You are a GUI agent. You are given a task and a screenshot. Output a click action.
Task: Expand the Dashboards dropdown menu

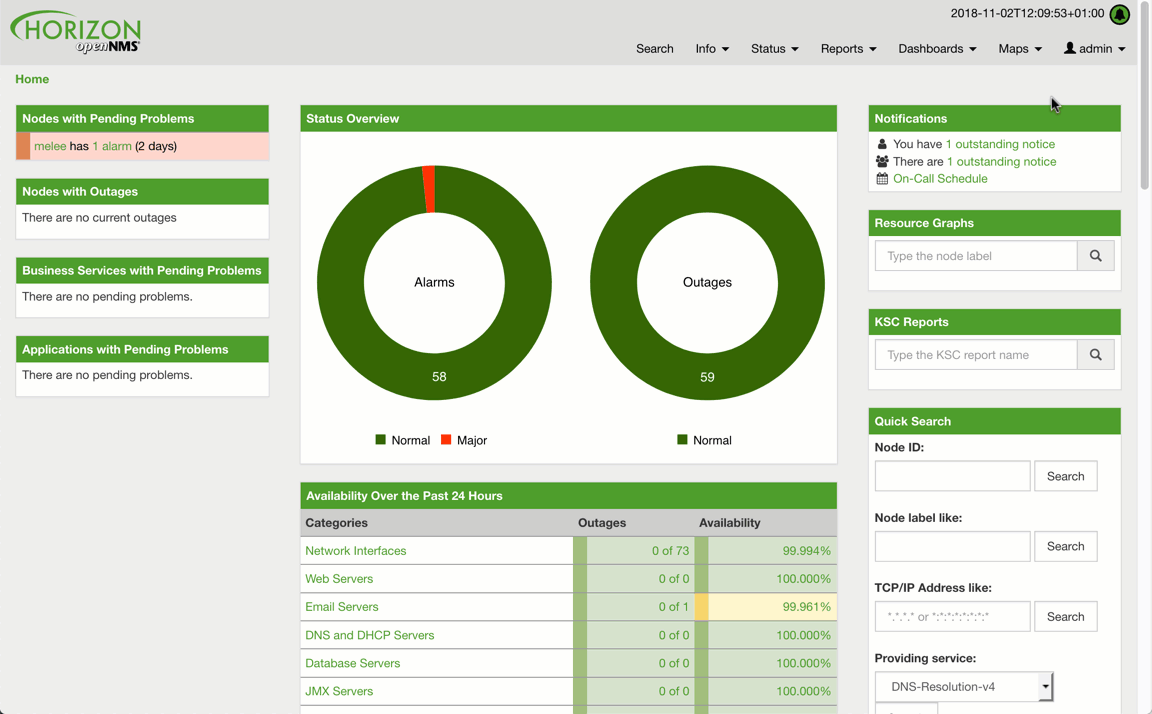coord(936,49)
